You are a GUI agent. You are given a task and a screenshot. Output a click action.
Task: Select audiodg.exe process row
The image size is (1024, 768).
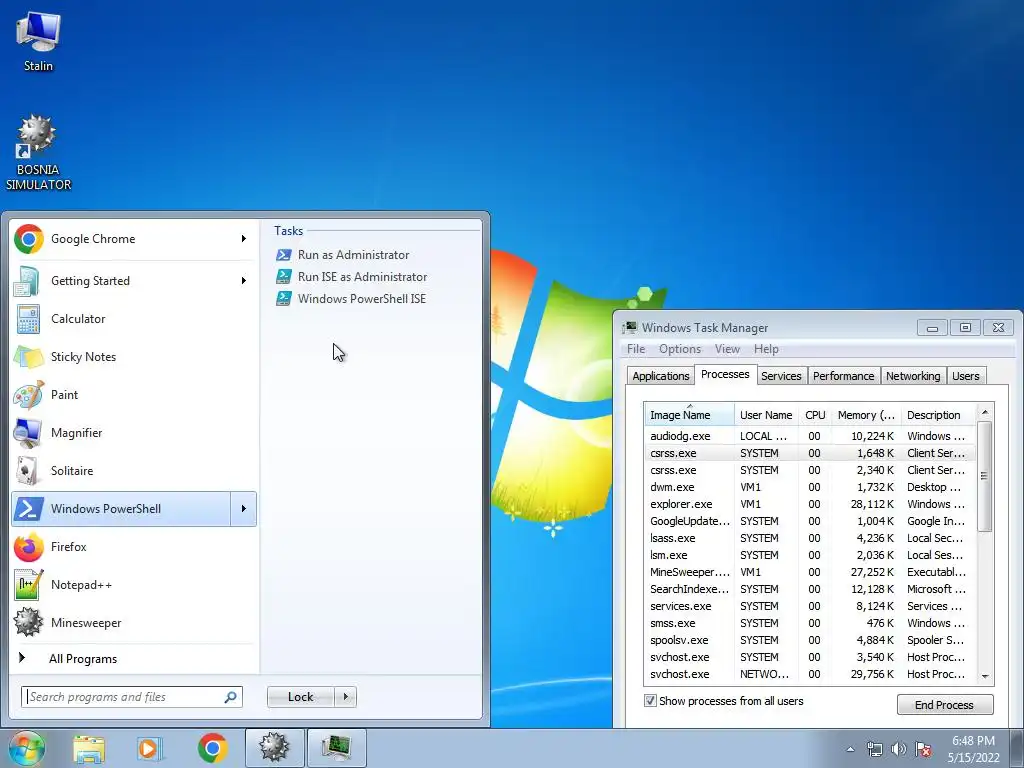(809, 436)
